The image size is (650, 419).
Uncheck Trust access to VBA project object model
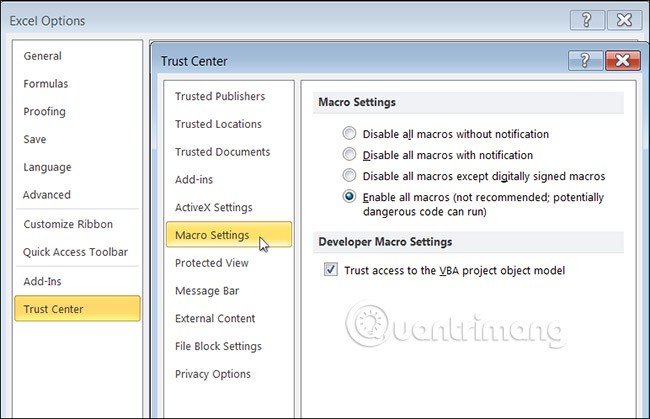331,270
